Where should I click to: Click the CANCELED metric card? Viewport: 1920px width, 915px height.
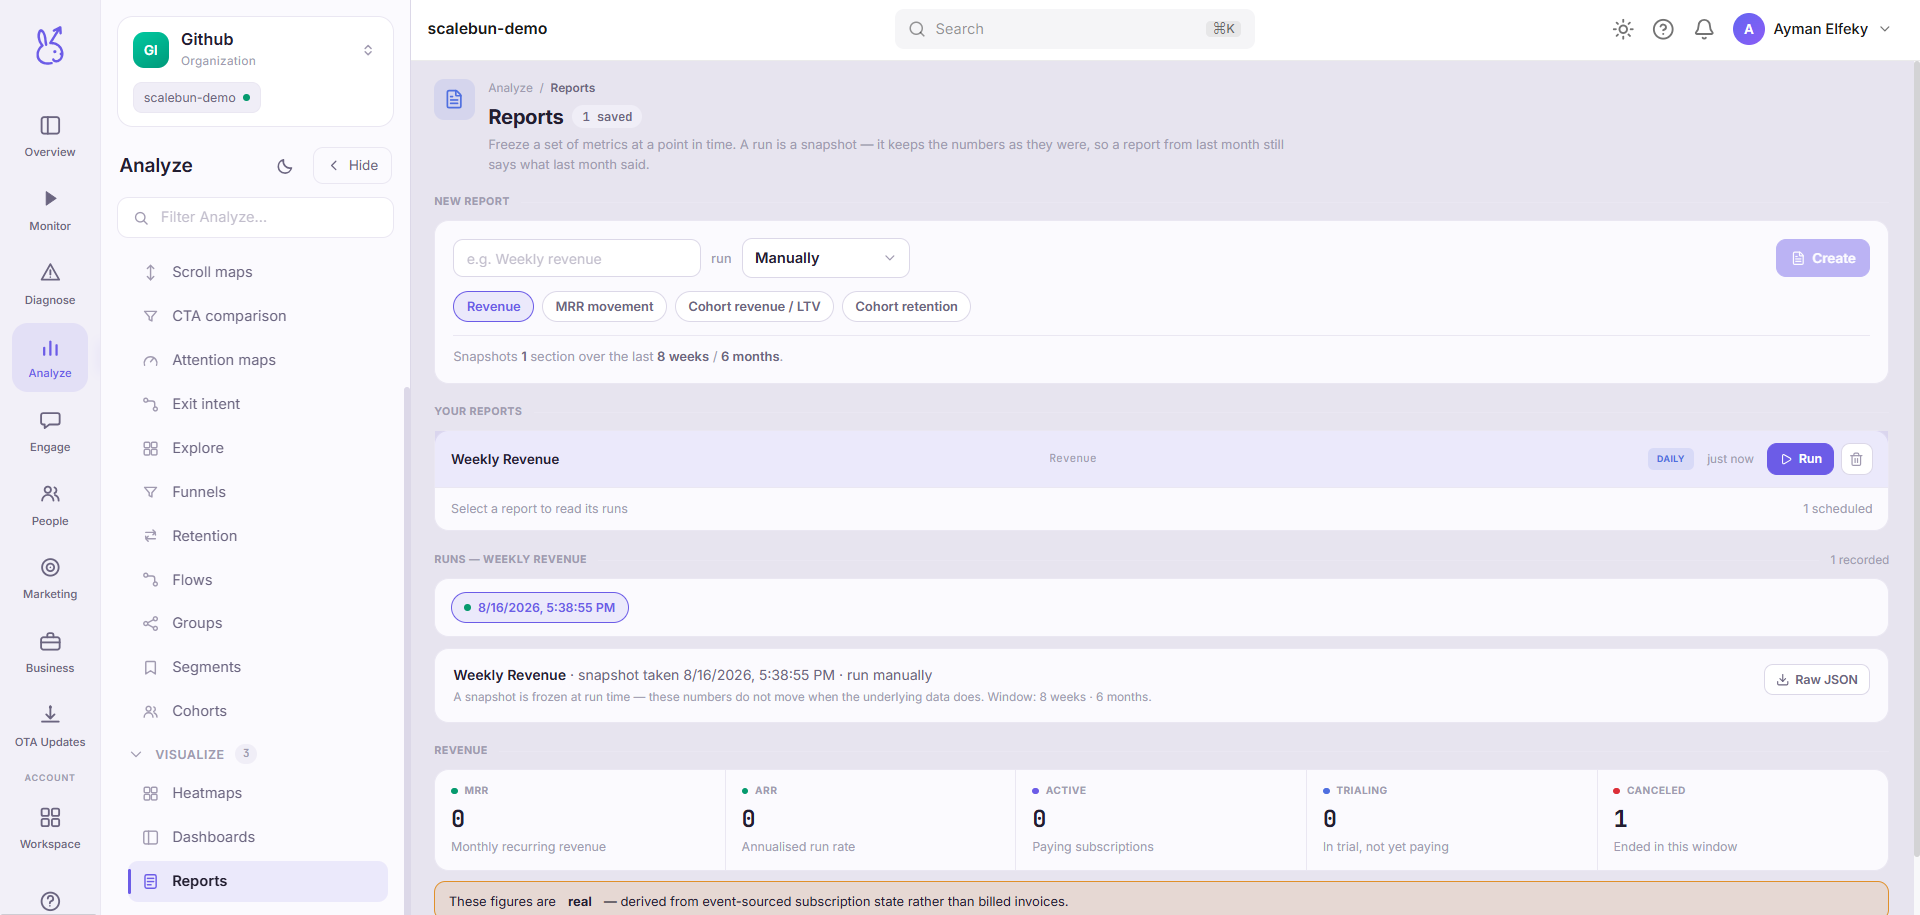tap(1742, 819)
